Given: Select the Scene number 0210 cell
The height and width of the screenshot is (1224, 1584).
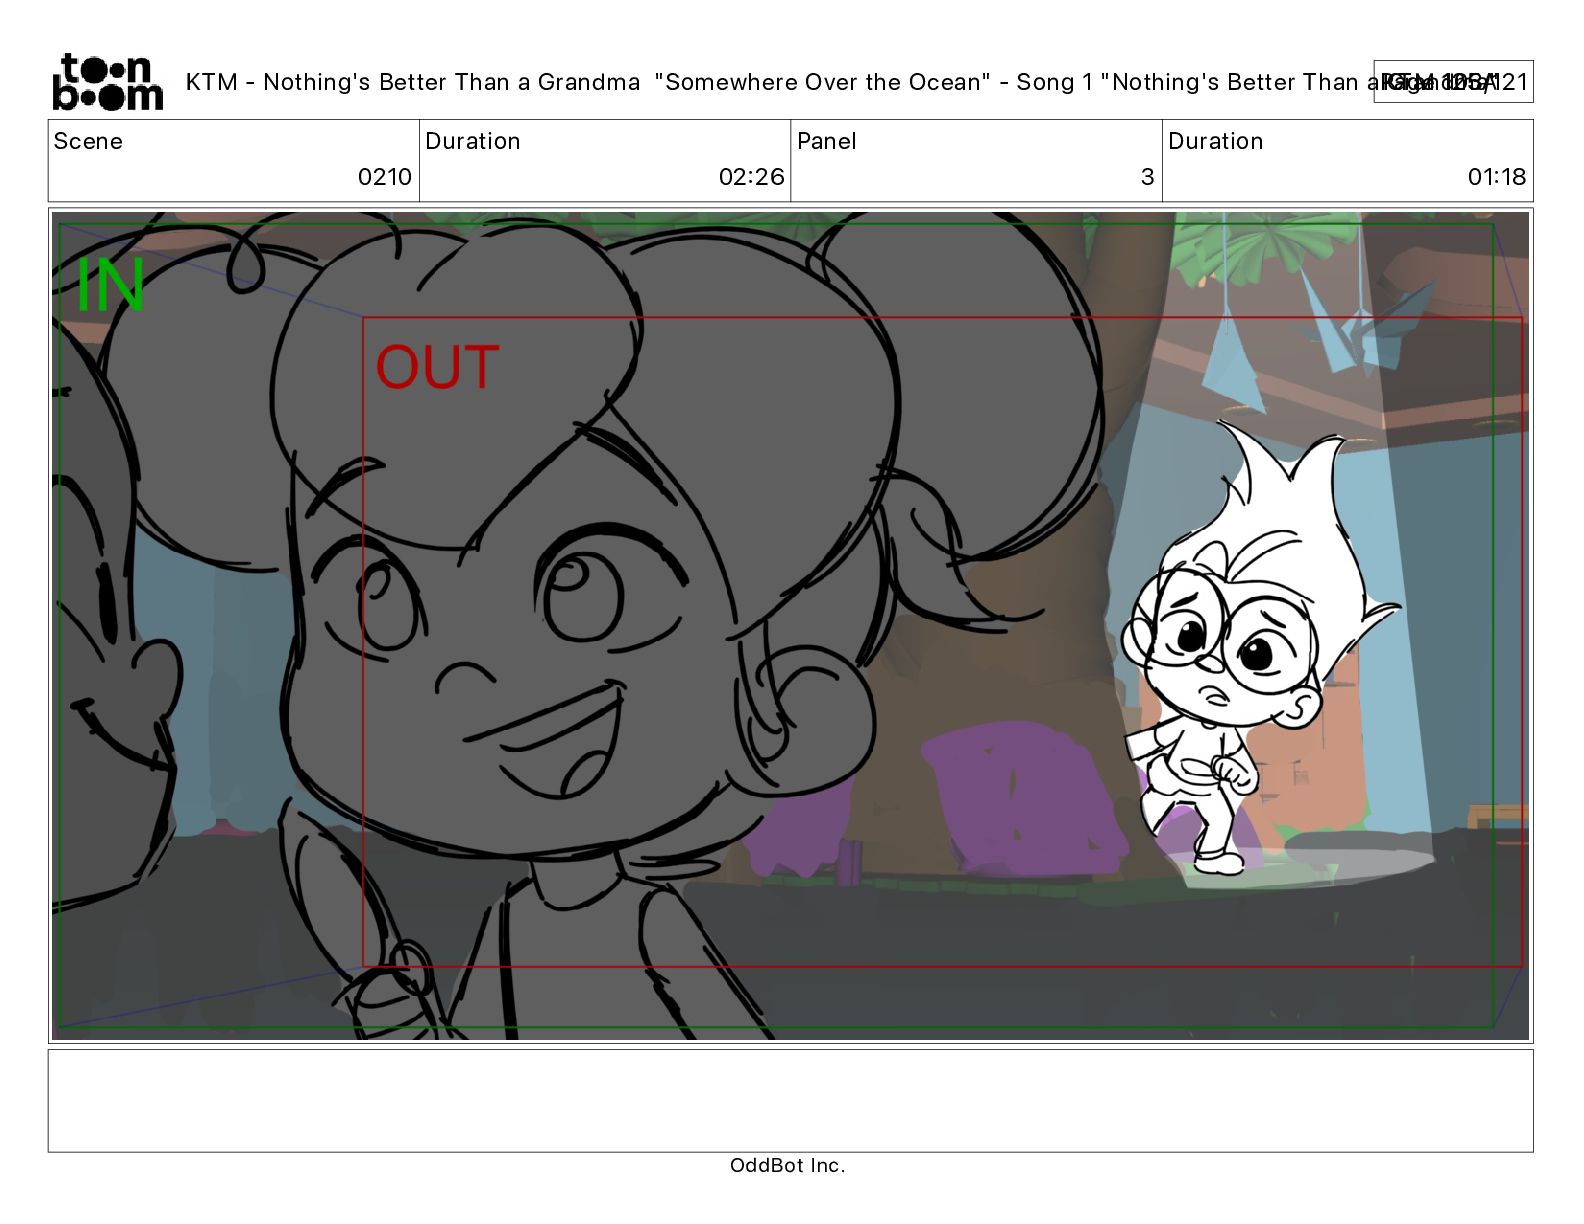Looking at the screenshot, I should (x=233, y=161).
